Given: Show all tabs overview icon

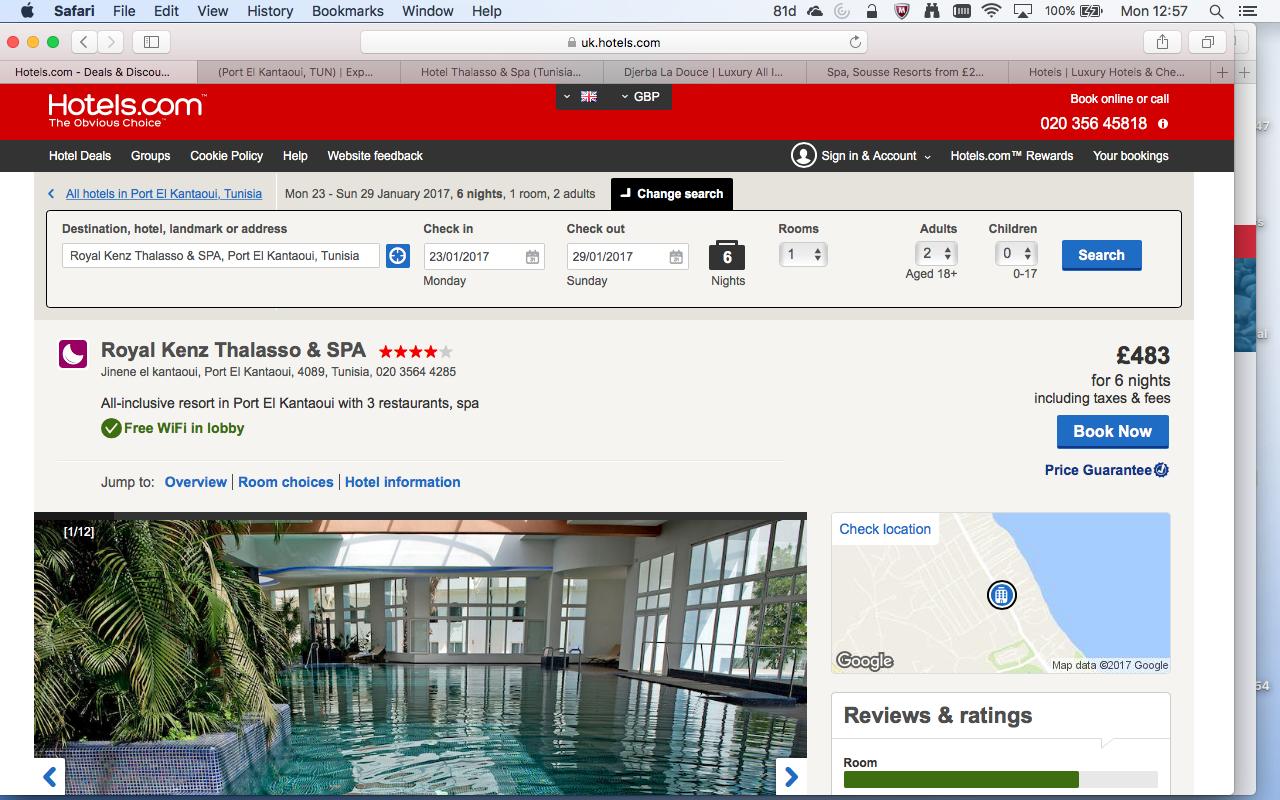Looking at the screenshot, I should (x=1207, y=42).
